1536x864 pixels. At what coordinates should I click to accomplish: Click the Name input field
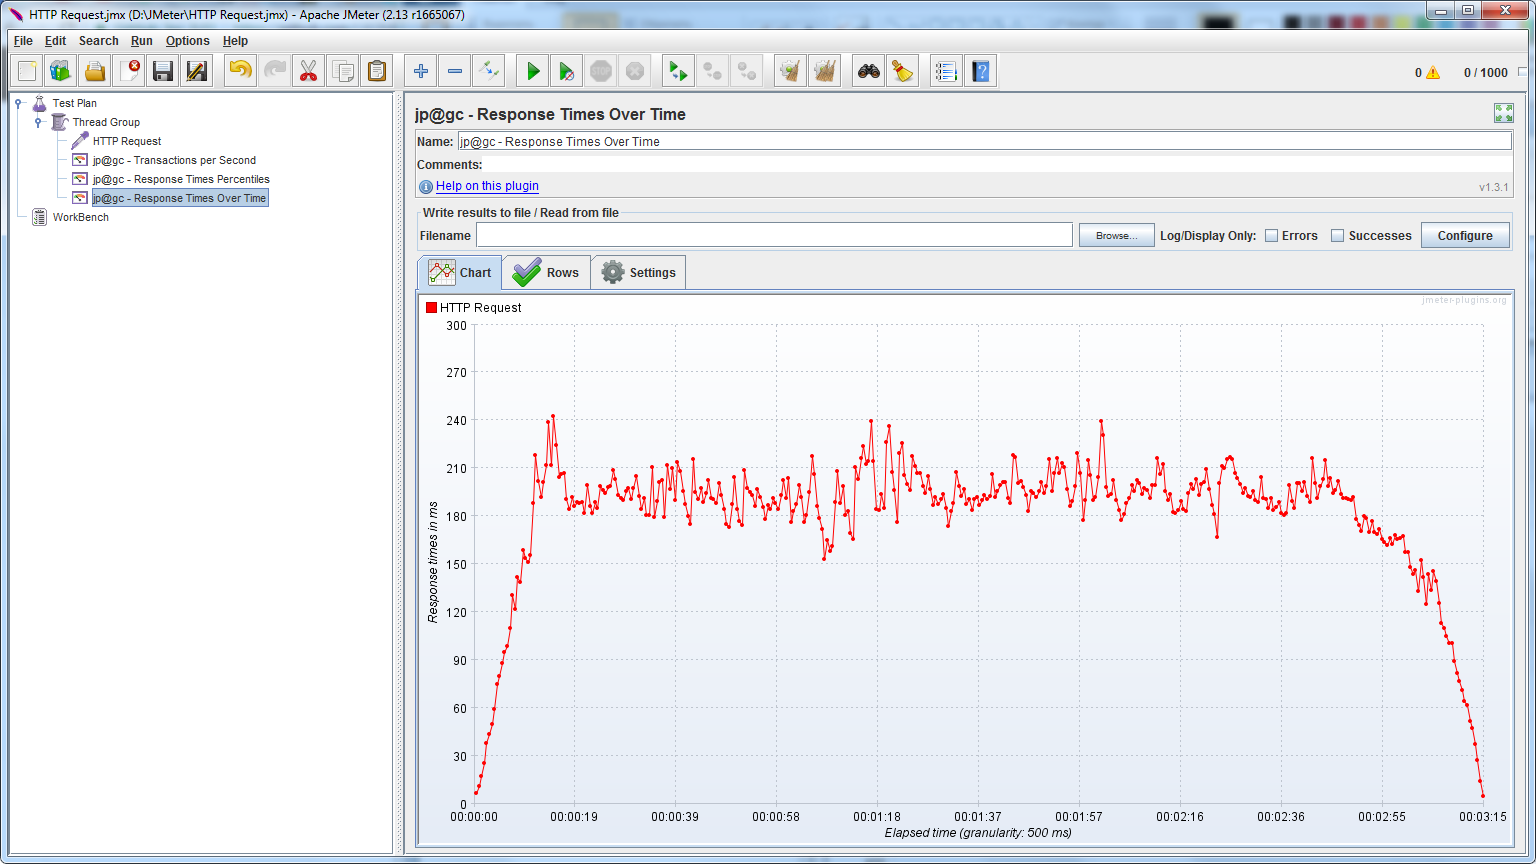984,141
